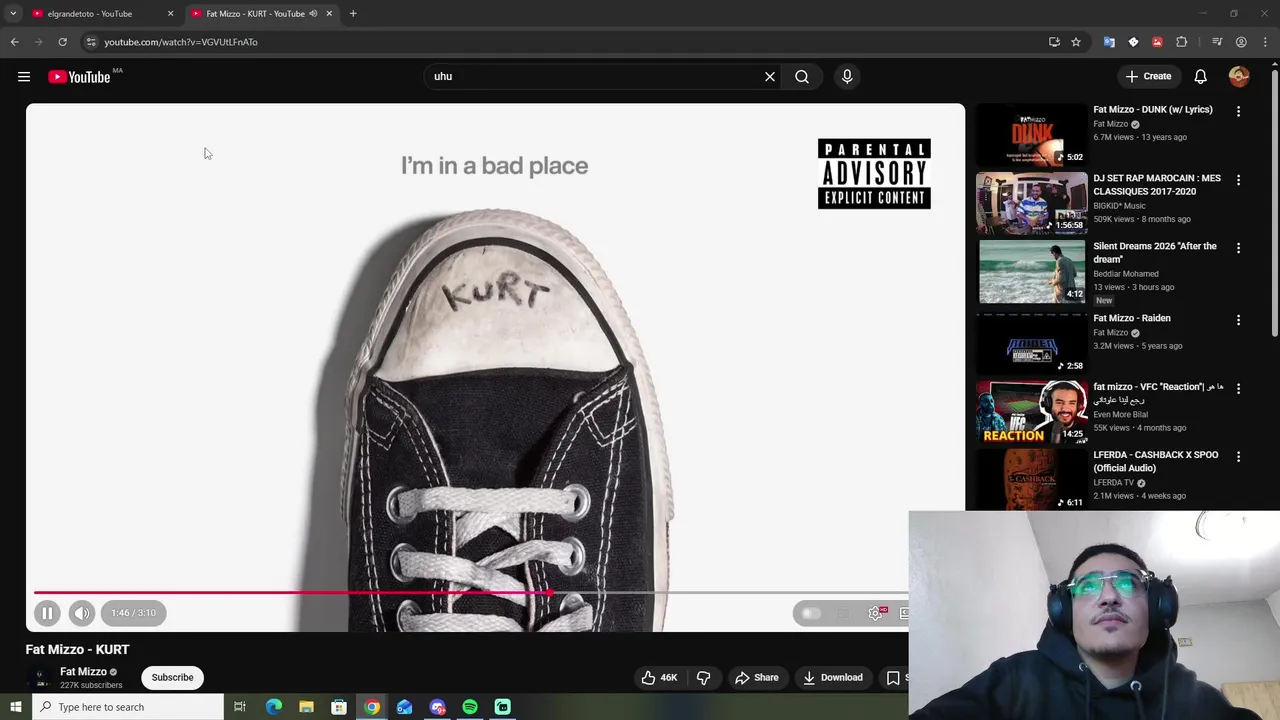Screen dimensions: 1280x720
Task: Pause the video playback
Action: click(x=47, y=613)
